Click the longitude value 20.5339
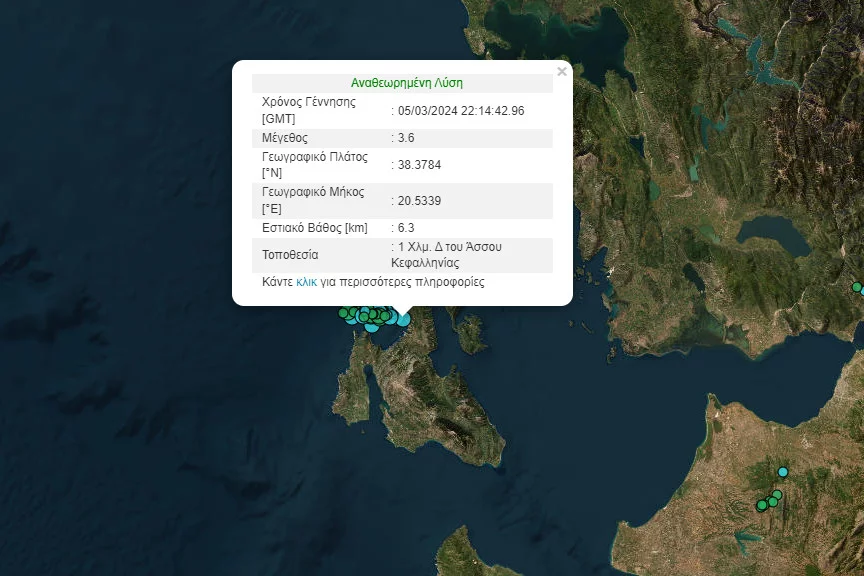 (x=419, y=200)
